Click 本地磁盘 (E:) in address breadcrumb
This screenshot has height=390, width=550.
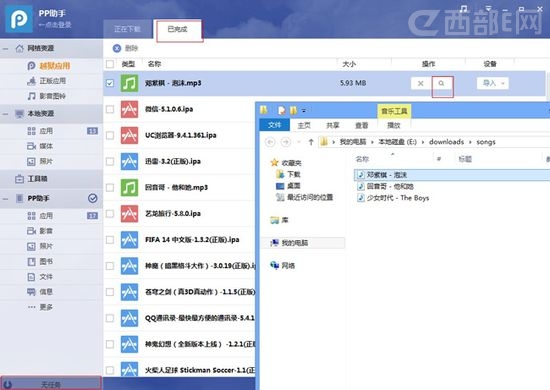(397, 142)
